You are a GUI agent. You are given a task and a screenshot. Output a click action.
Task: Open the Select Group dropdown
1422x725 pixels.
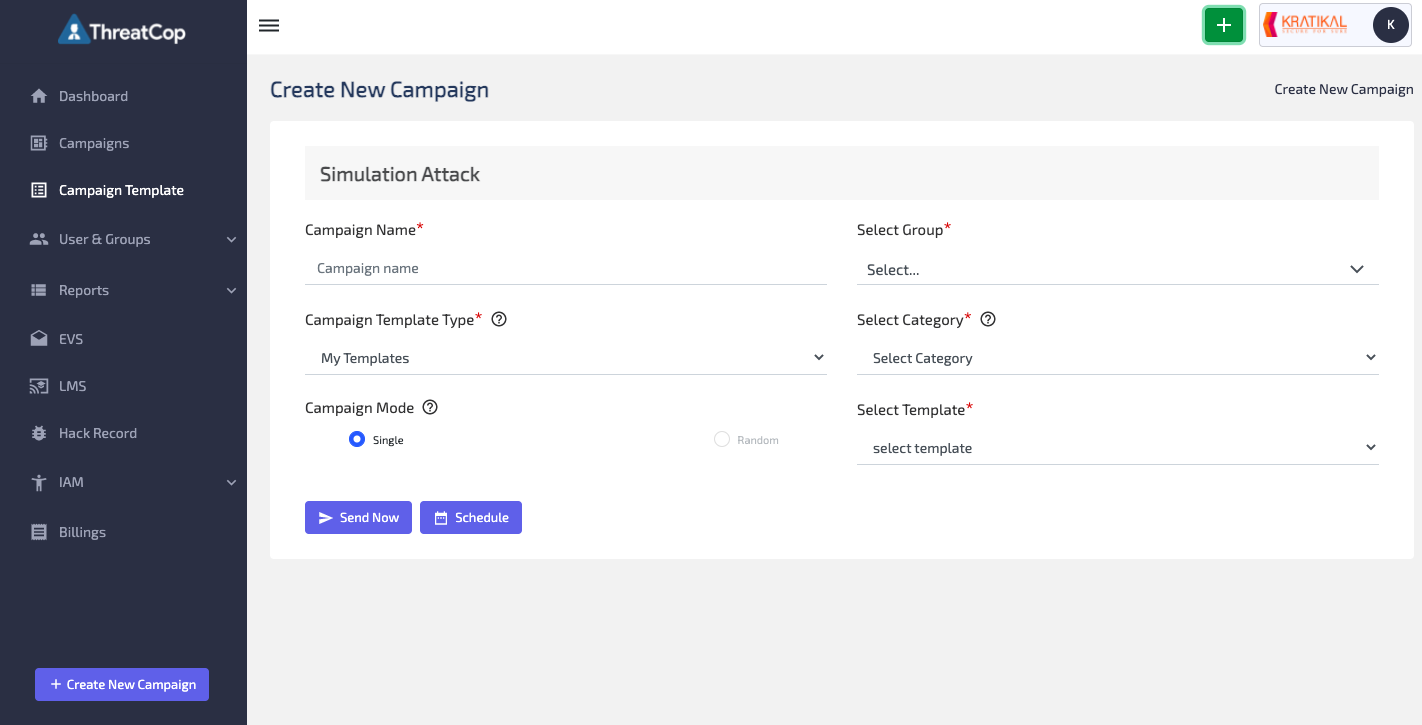pos(1117,269)
